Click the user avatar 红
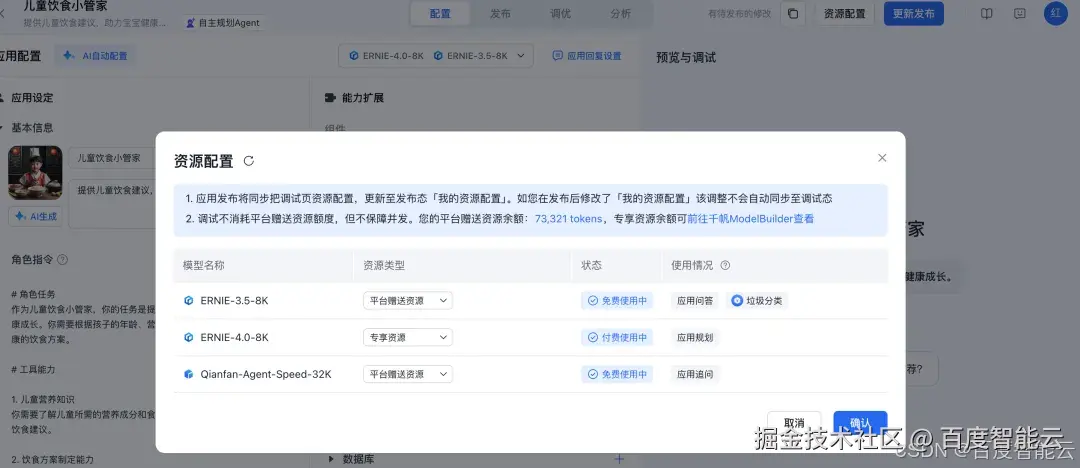Viewport: 1080px width, 468px height. pos(1056,14)
